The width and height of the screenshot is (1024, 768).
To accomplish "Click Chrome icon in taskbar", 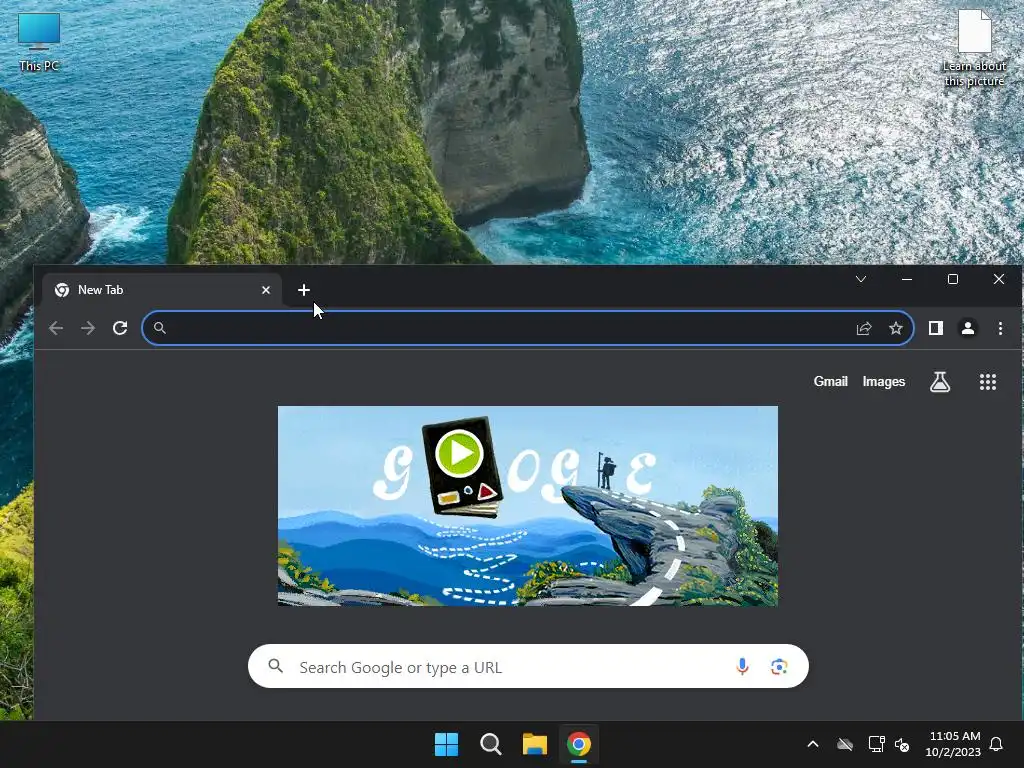I will (x=579, y=744).
